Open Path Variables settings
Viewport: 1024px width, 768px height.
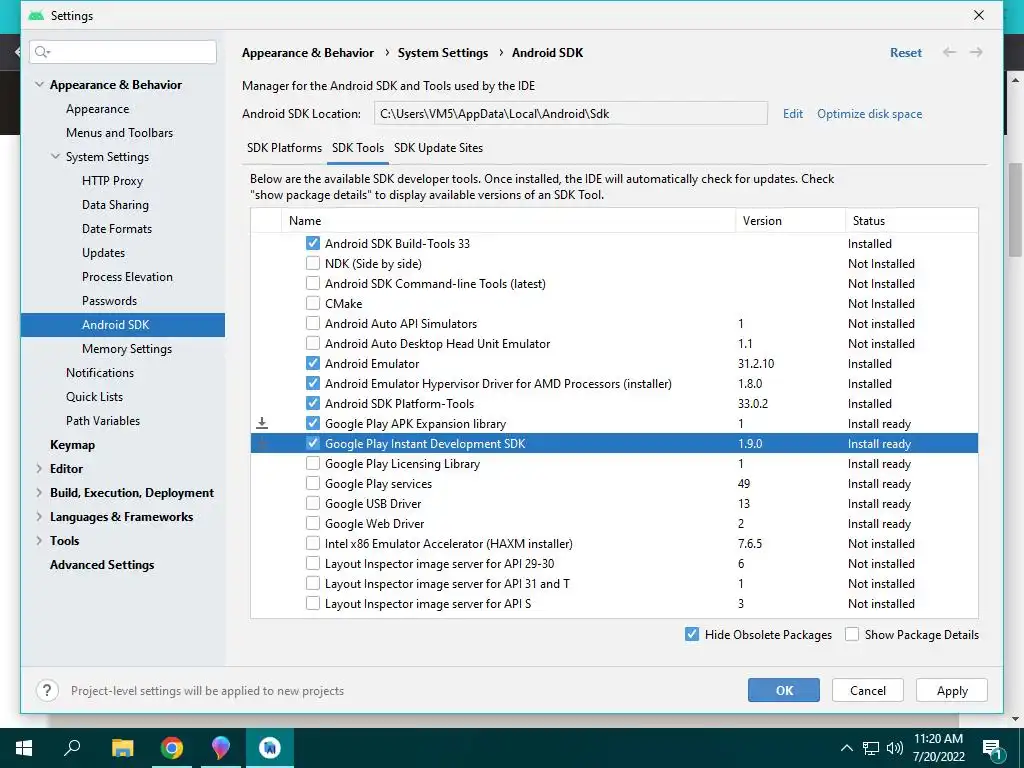[x=103, y=421]
